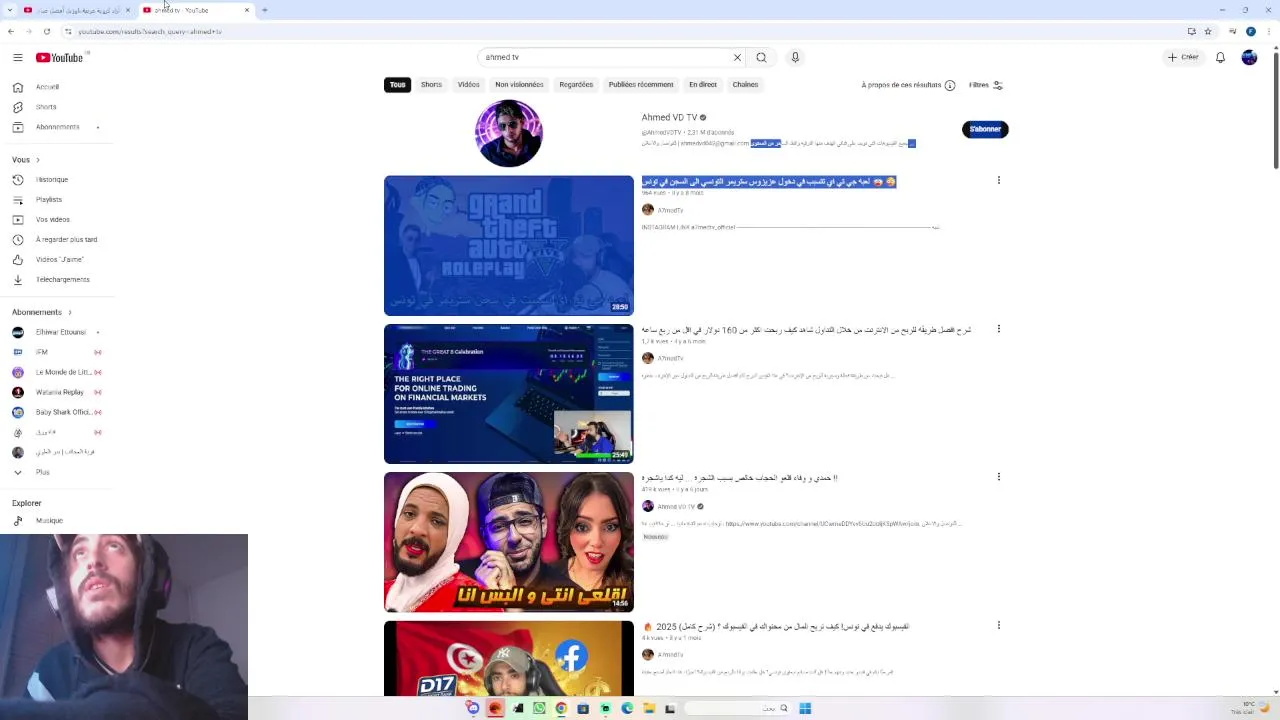Go to Accueil in sidebar

coord(47,87)
